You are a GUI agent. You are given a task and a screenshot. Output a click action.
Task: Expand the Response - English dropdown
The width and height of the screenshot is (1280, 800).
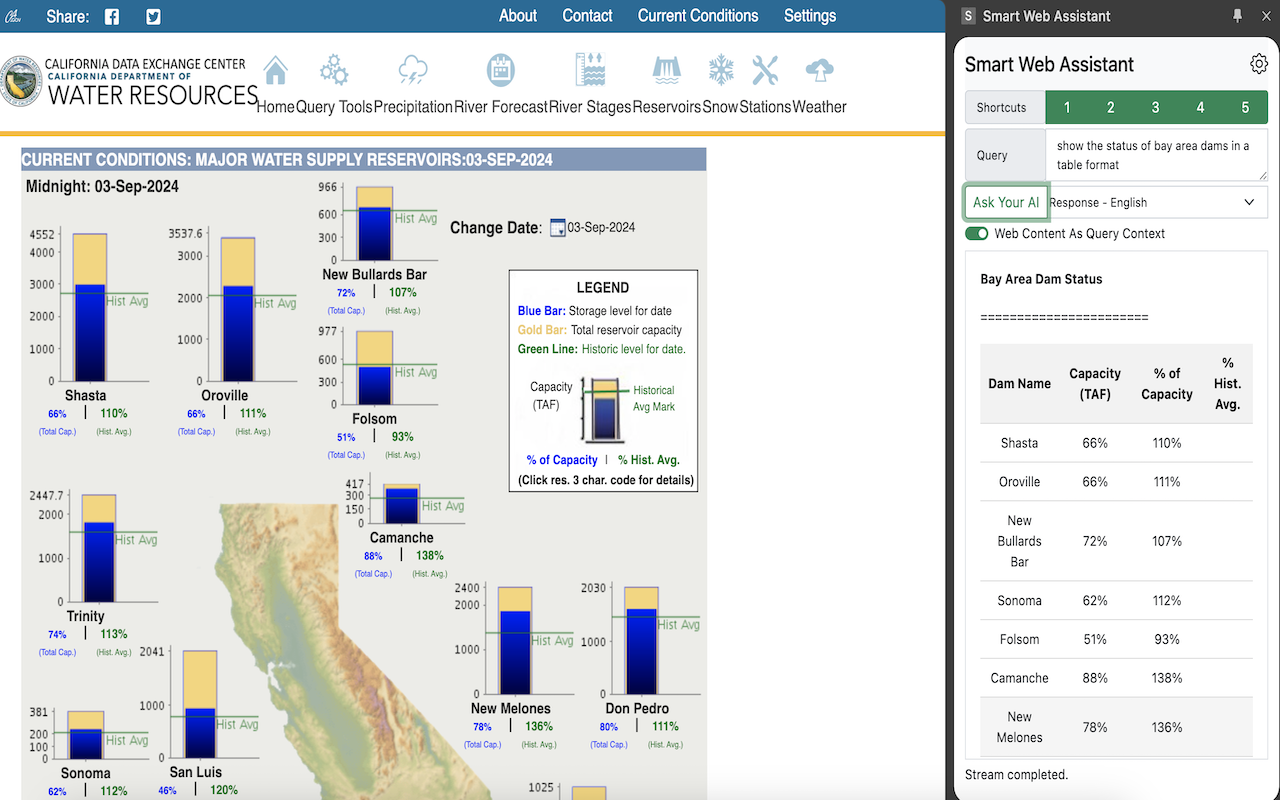(x=1156, y=202)
